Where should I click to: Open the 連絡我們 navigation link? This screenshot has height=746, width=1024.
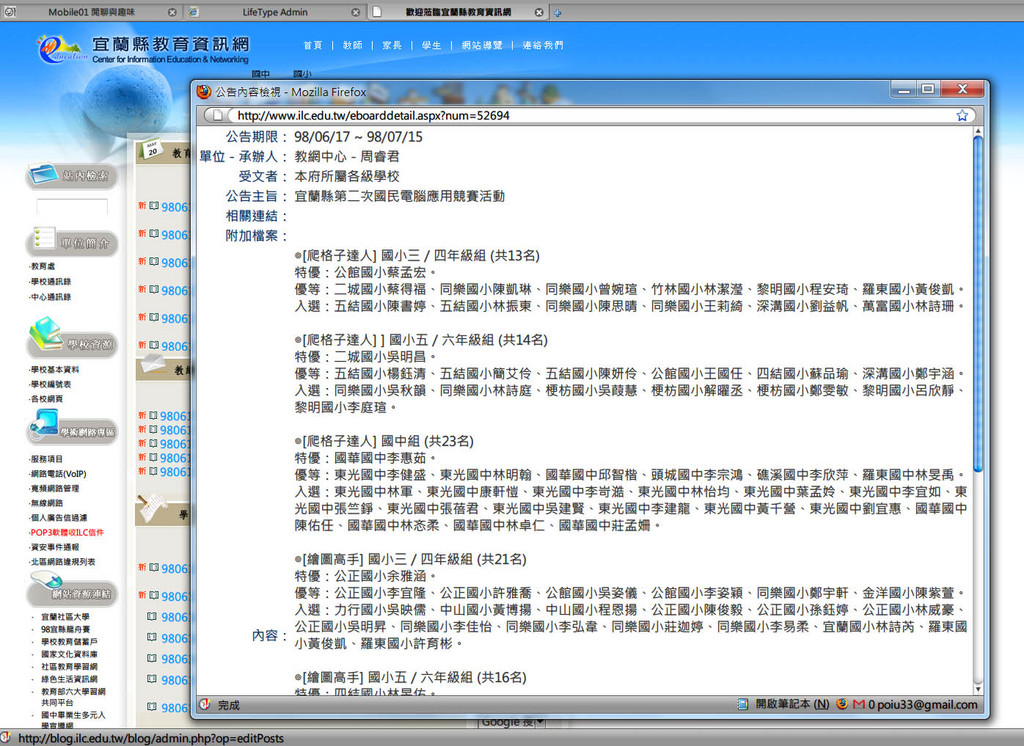(x=542, y=45)
